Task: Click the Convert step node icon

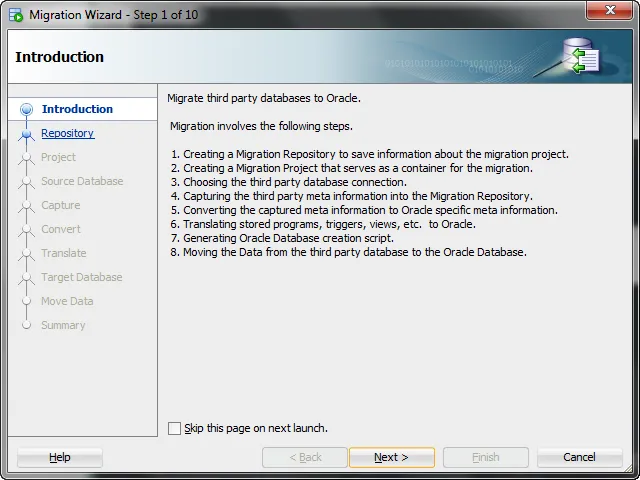Action: click(x=27, y=230)
